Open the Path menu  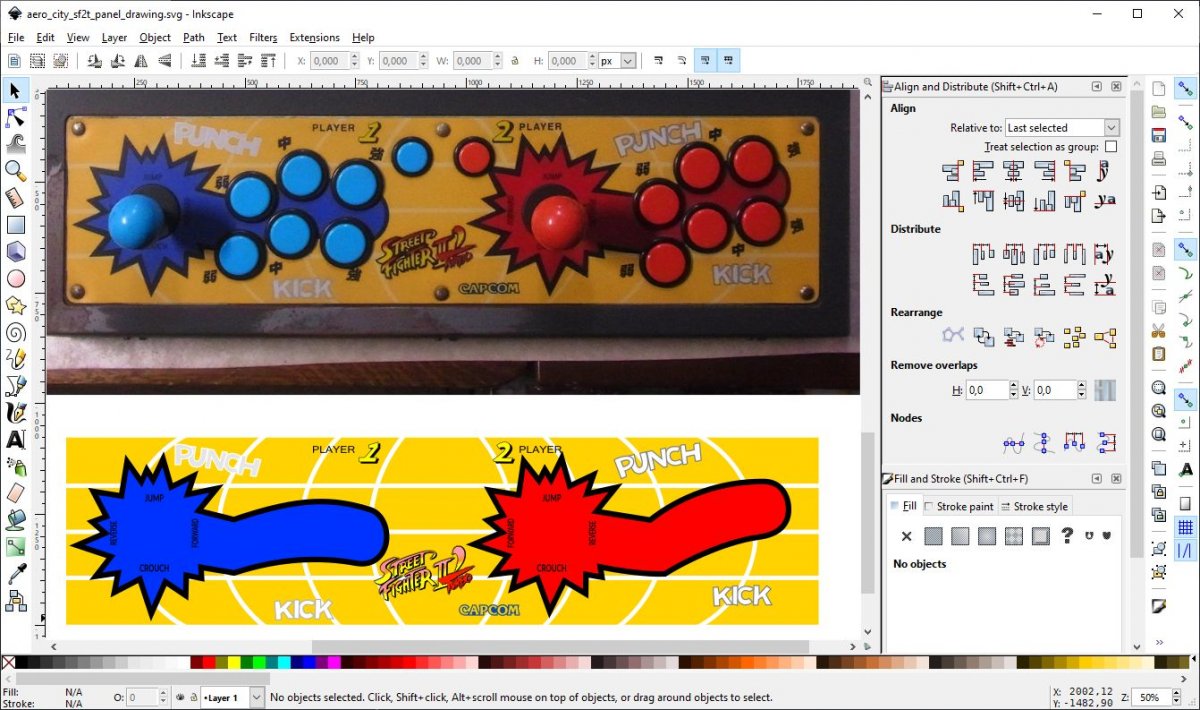click(x=194, y=37)
